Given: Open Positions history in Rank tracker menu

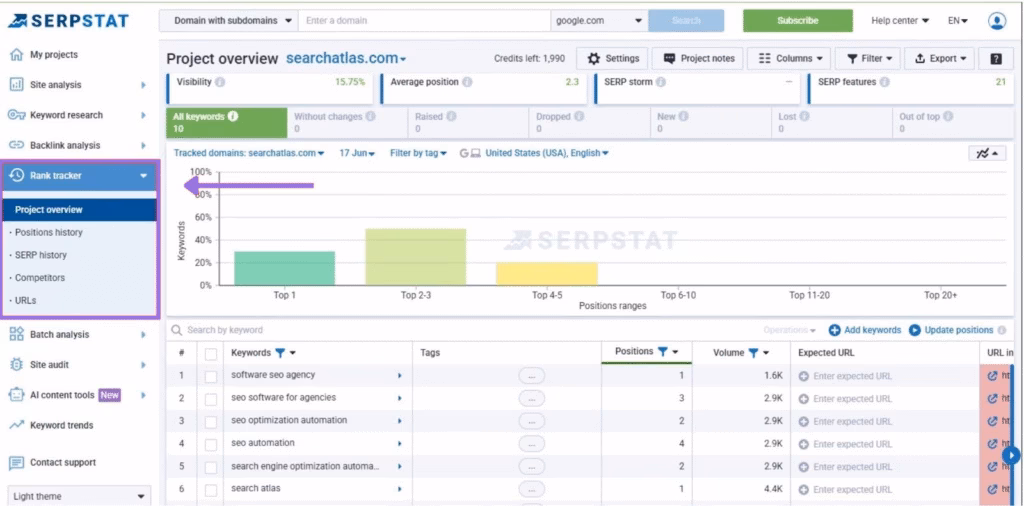Looking at the screenshot, I should pos(49,232).
